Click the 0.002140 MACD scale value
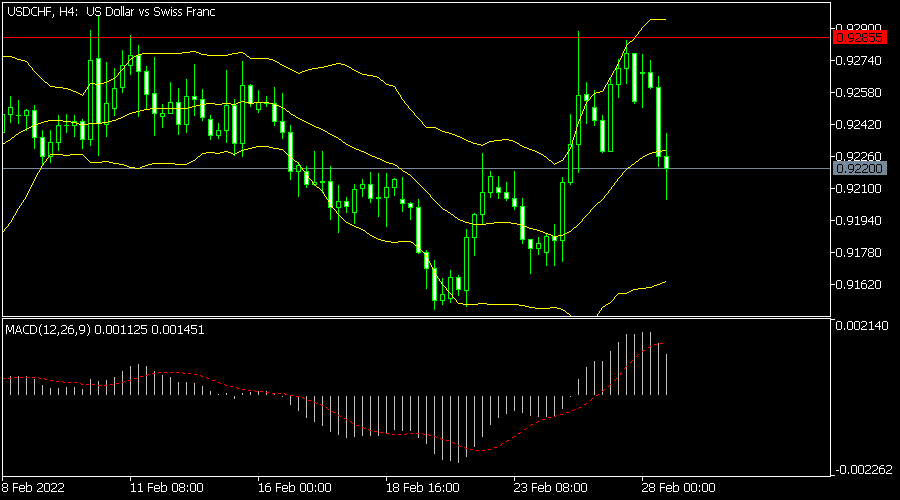The height and width of the screenshot is (500, 900). click(862, 325)
